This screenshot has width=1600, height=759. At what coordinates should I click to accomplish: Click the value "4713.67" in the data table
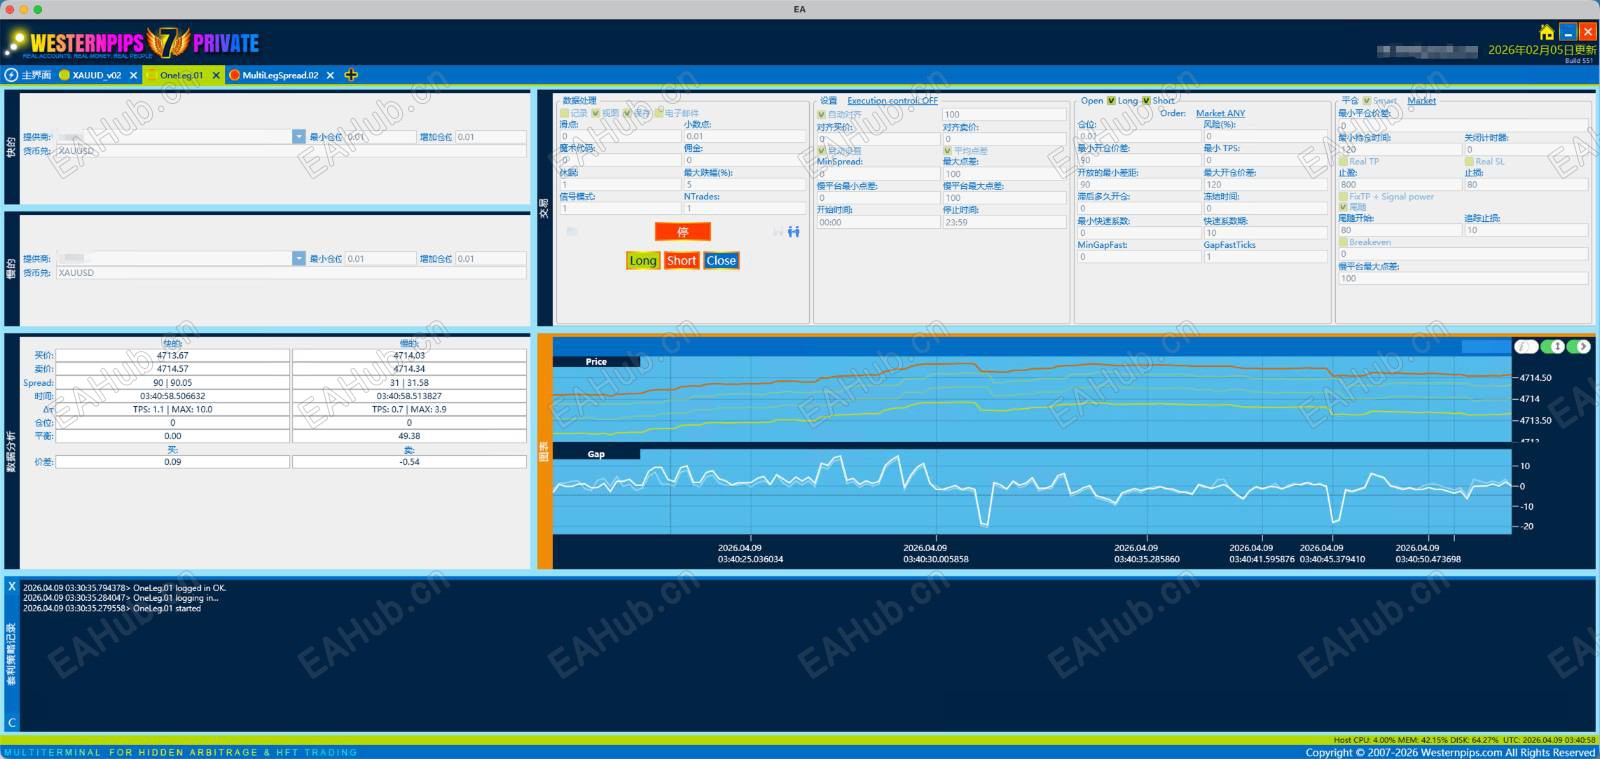(173, 356)
